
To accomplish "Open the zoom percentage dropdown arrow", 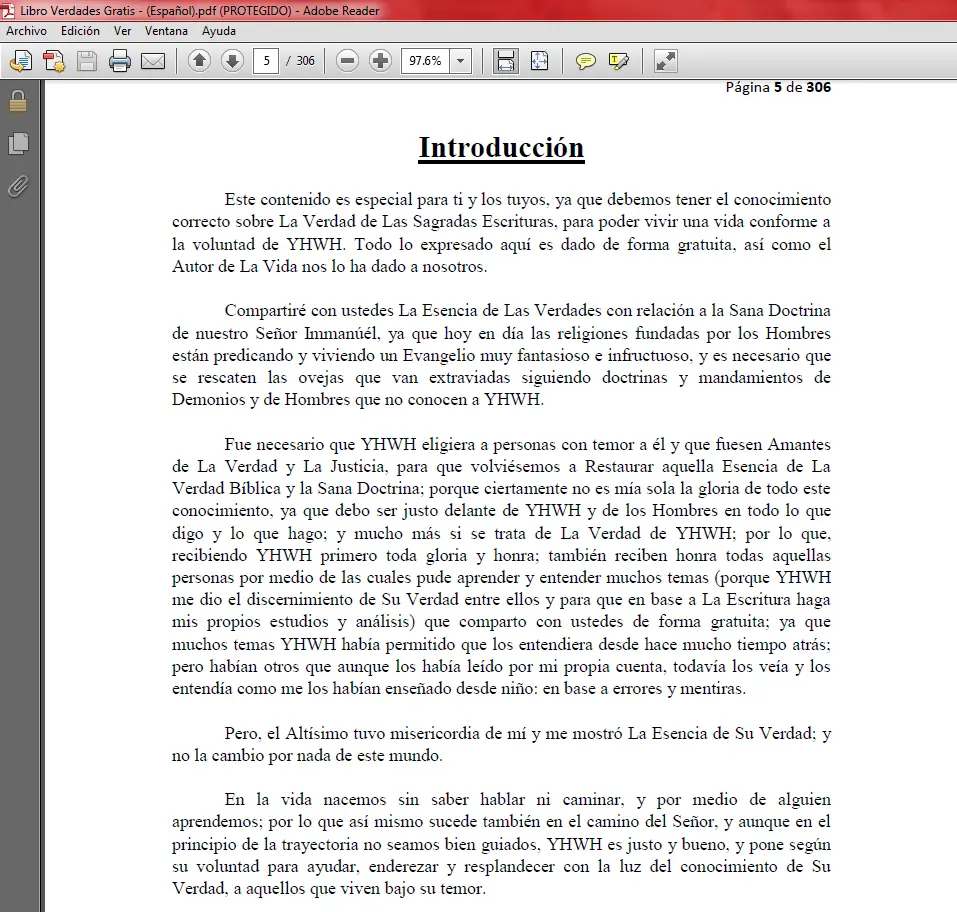I will (x=461, y=61).
